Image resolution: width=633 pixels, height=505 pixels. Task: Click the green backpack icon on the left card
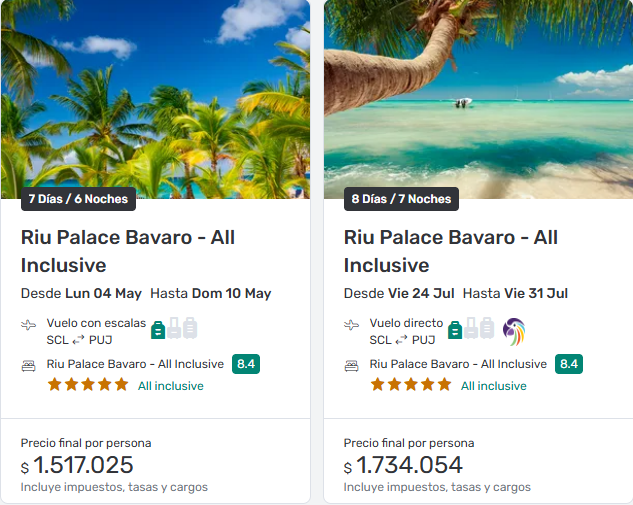pos(157,328)
